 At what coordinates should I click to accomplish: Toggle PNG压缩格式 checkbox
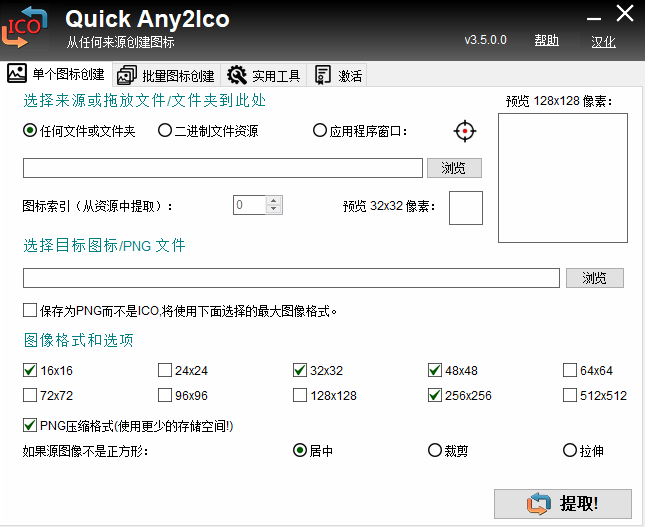pyautogui.click(x=30, y=425)
